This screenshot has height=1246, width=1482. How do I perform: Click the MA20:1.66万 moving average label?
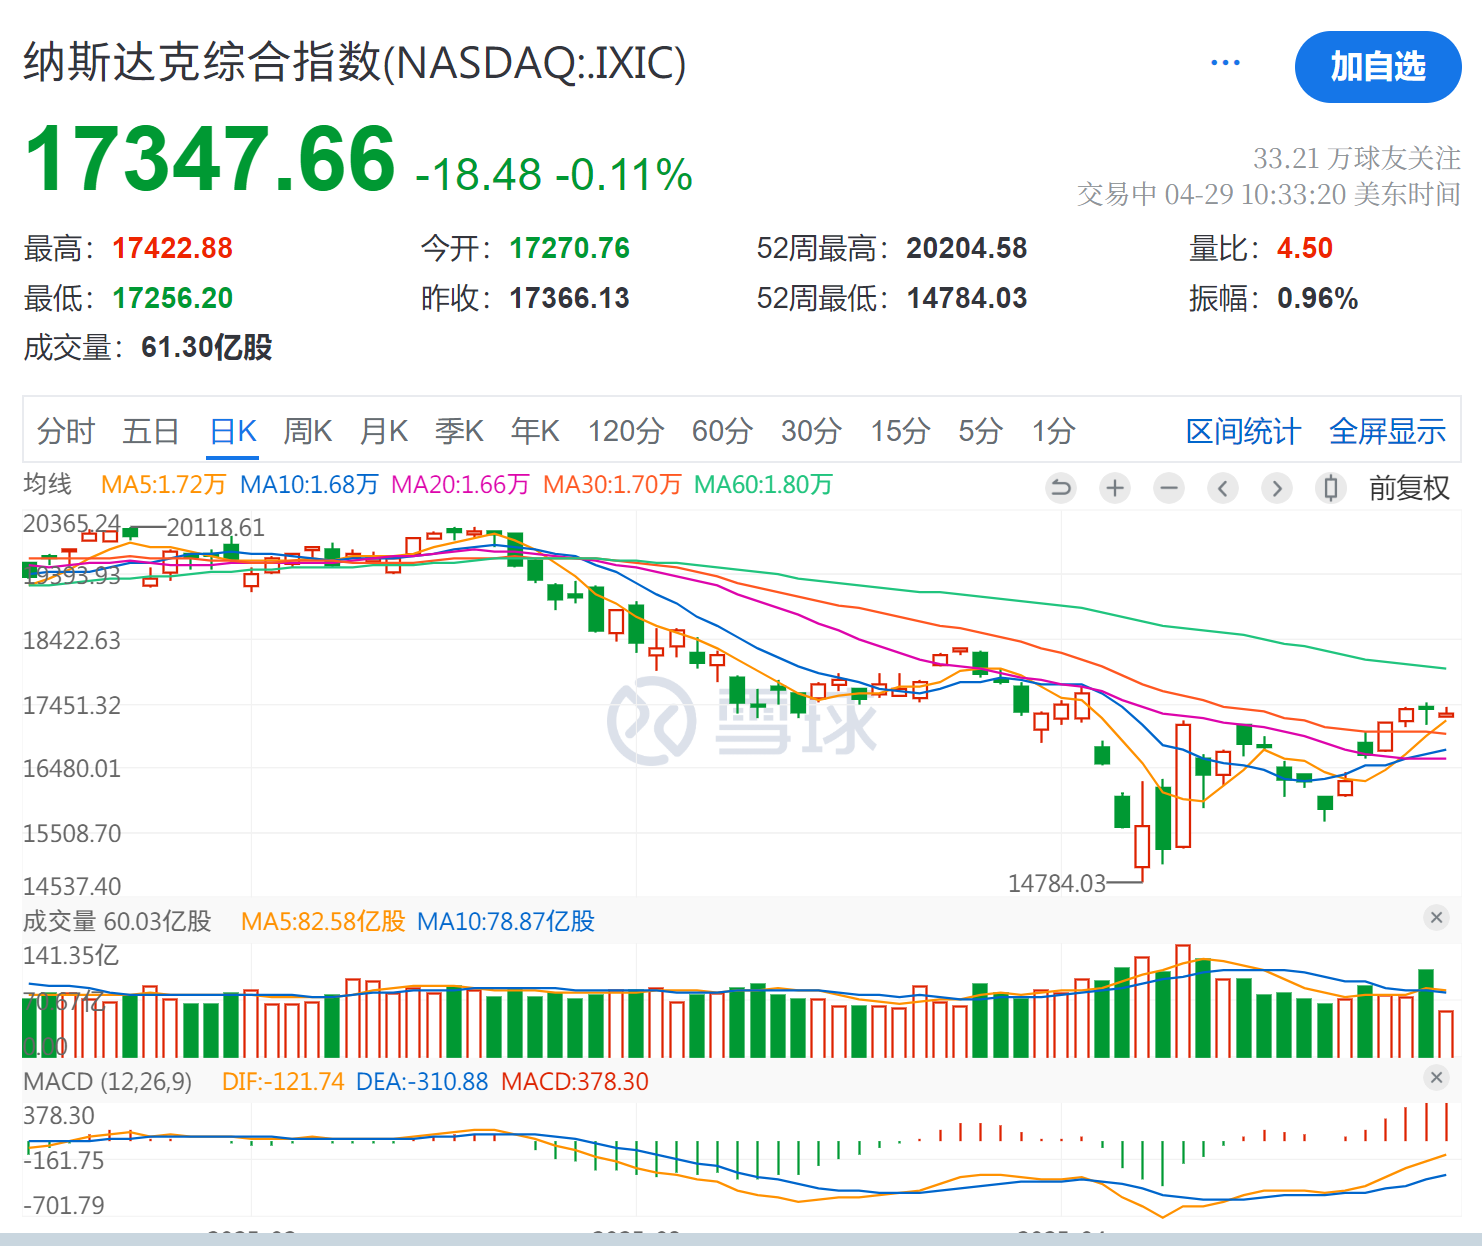(x=460, y=485)
